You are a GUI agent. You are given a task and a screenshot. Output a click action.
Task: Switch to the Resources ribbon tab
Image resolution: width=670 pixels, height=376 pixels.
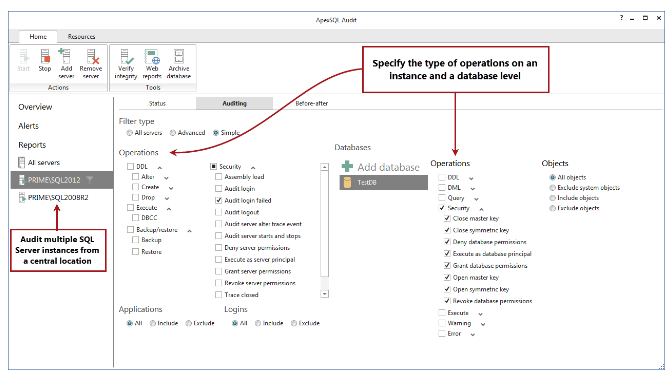point(81,36)
